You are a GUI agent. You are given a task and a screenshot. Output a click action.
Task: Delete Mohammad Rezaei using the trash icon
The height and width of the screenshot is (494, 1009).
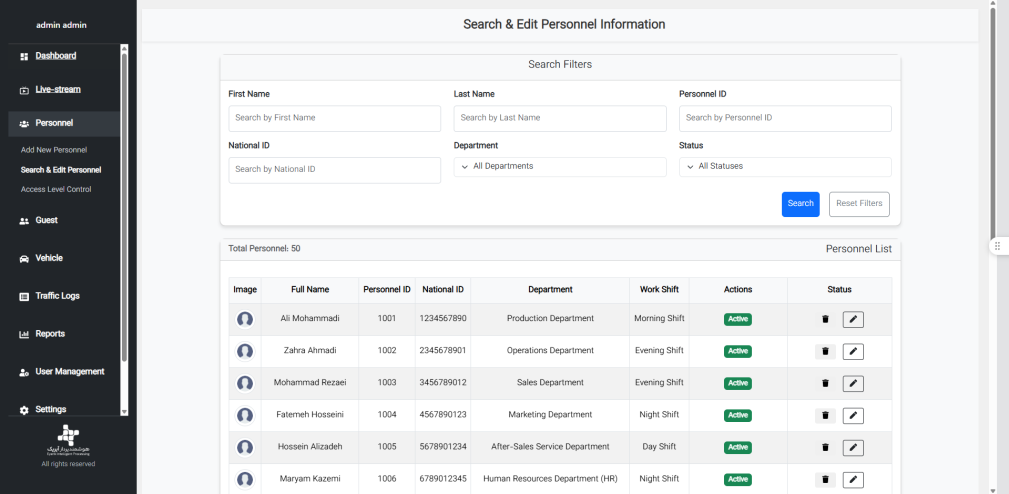(x=825, y=383)
